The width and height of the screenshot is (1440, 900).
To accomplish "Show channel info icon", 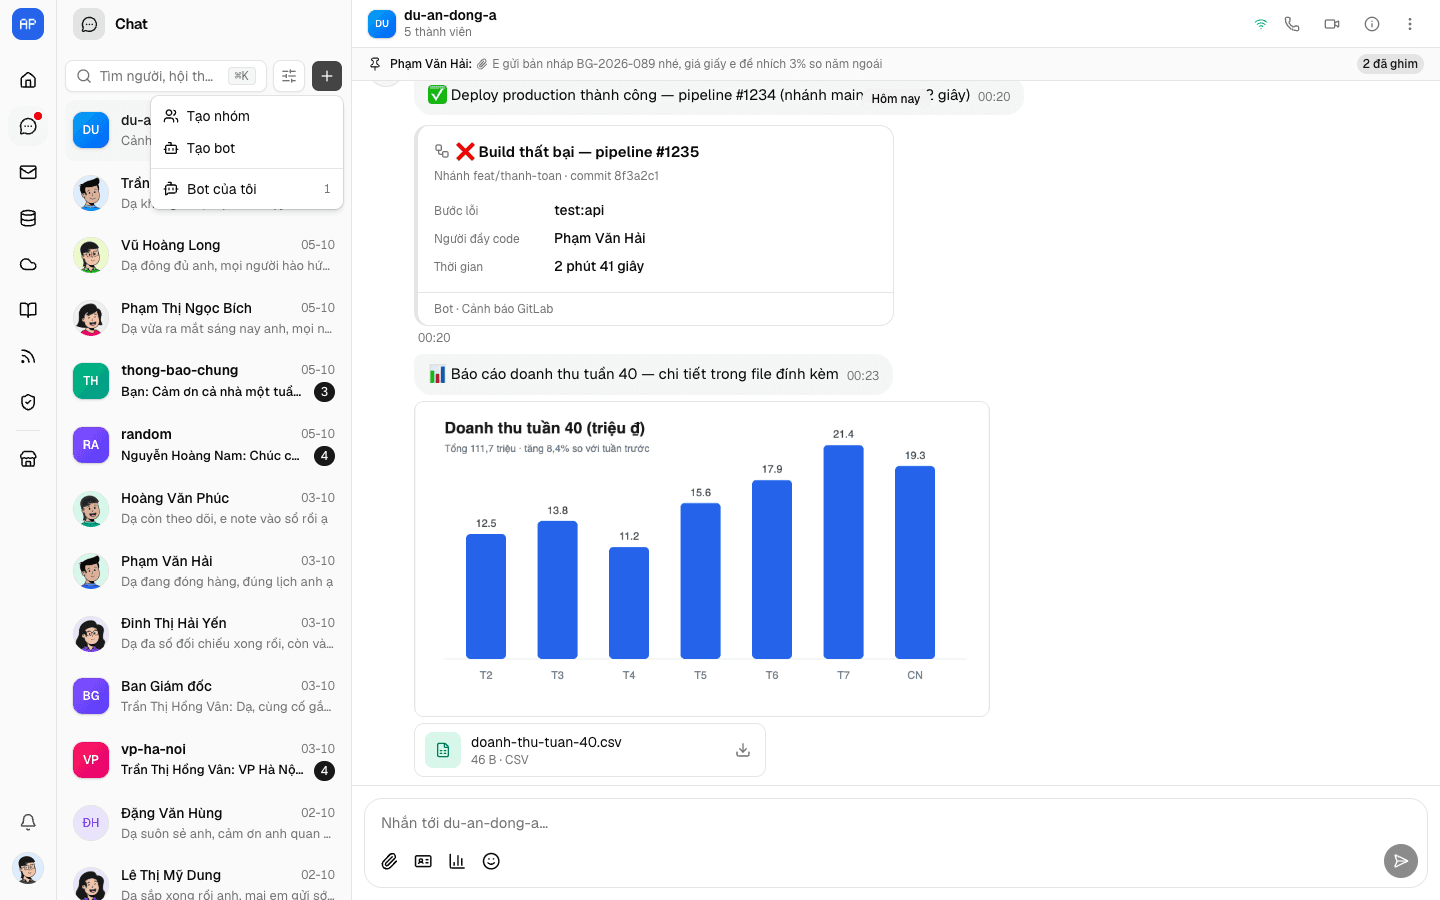I will [x=1372, y=24].
